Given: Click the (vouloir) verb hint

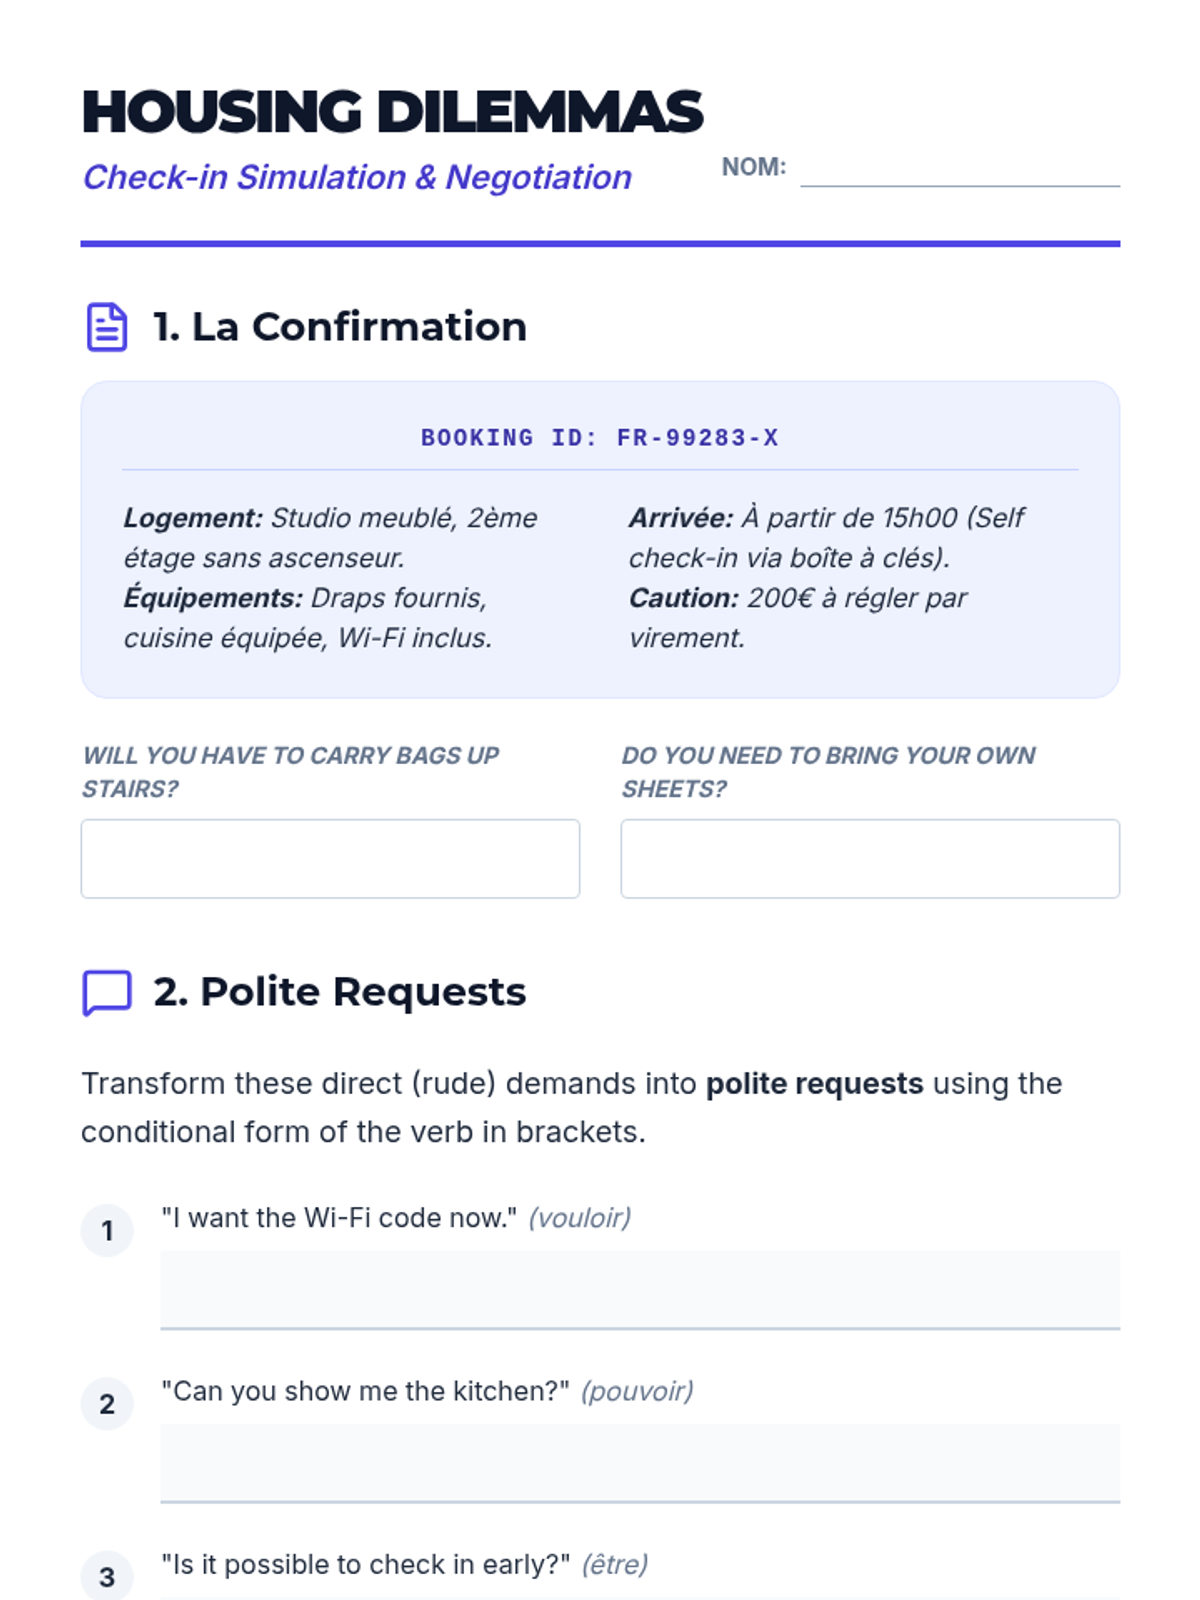Looking at the screenshot, I should [580, 1218].
